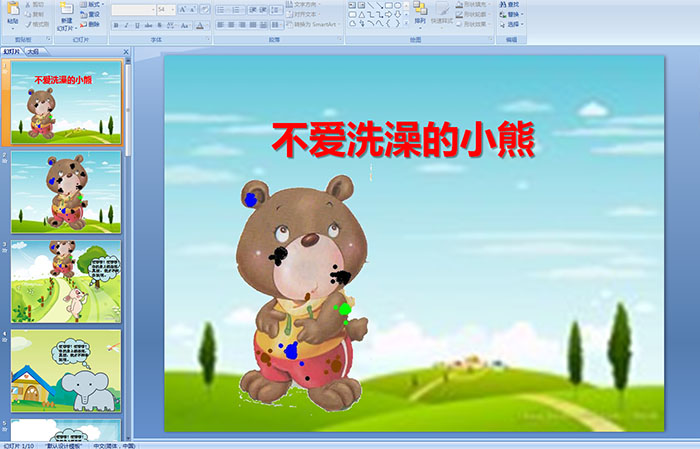Select the straight Line shape
Viewport: 700px width, 449px height.
tap(371, 5)
